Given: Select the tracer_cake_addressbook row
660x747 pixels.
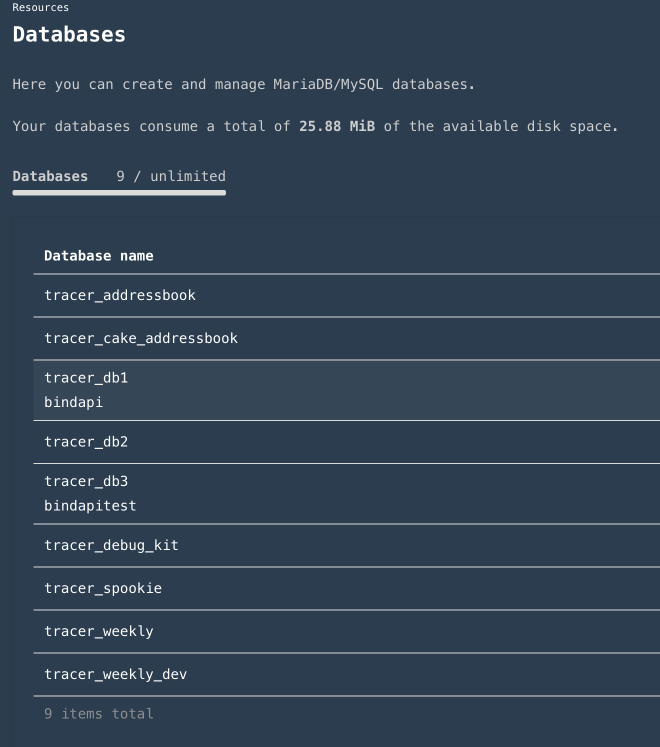Looking at the screenshot, I should pyautogui.click(x=141, y=338).
